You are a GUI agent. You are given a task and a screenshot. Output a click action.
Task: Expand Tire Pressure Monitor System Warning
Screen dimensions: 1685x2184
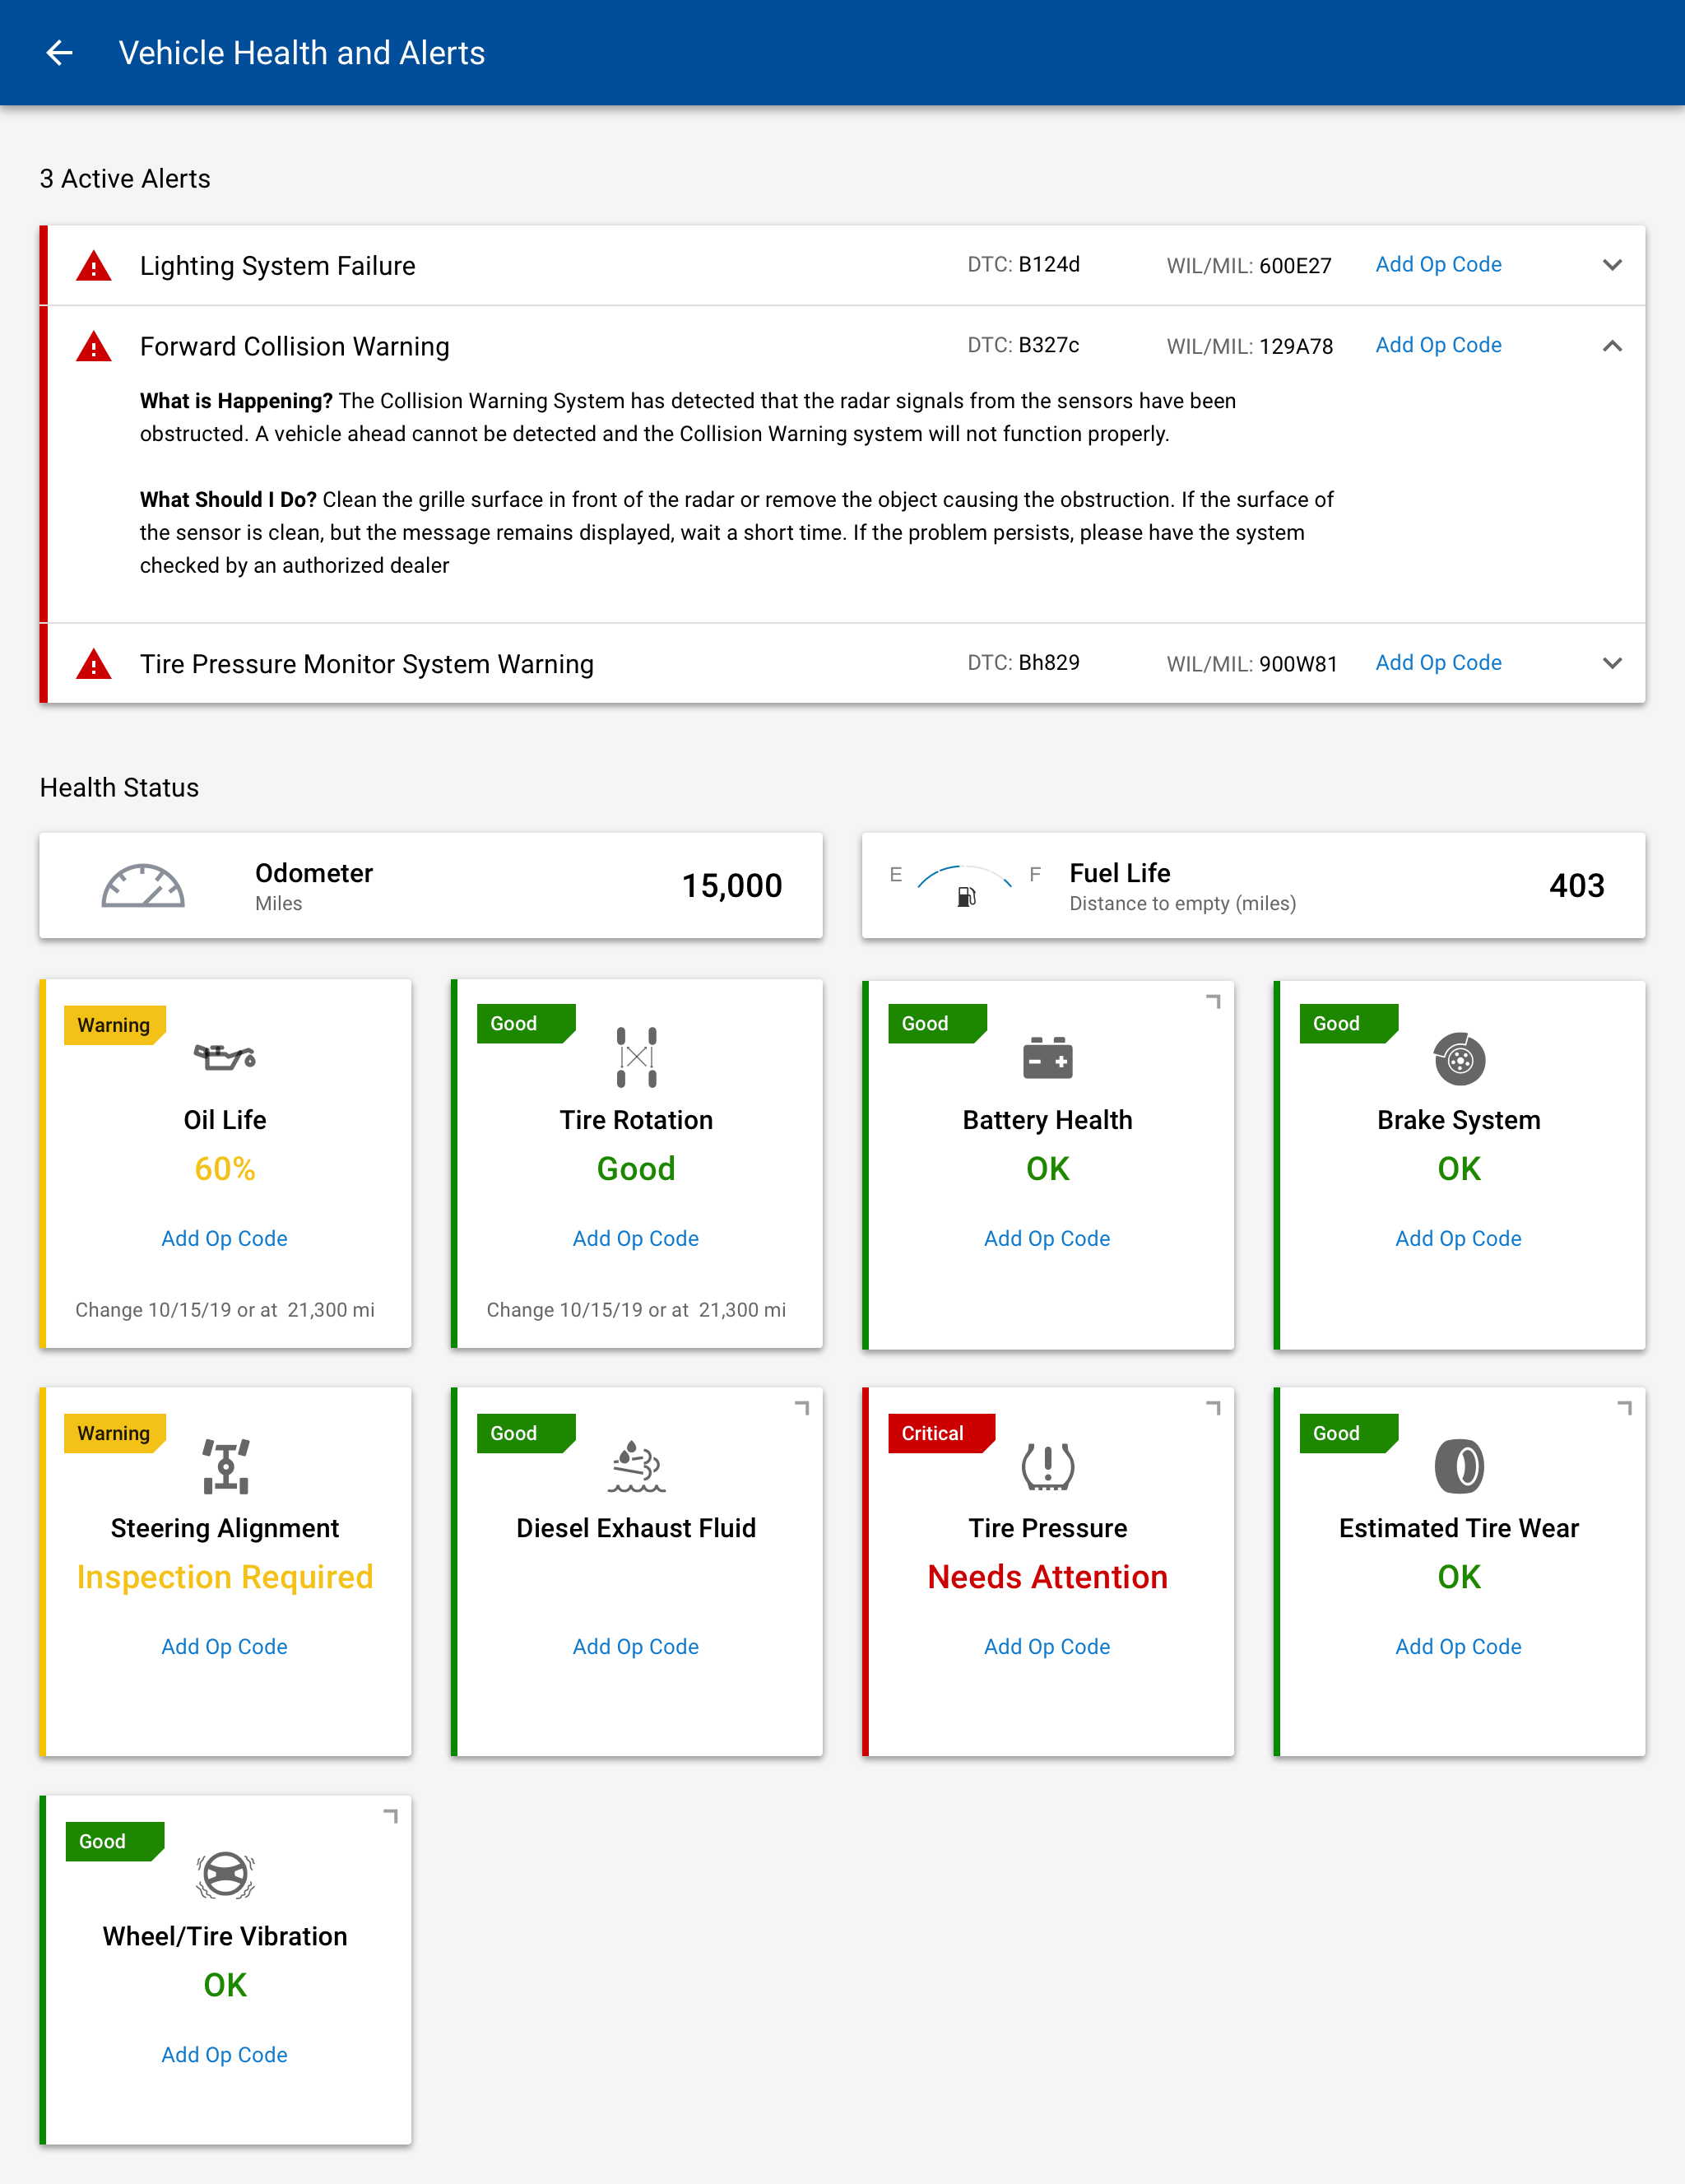[1612, 663]
